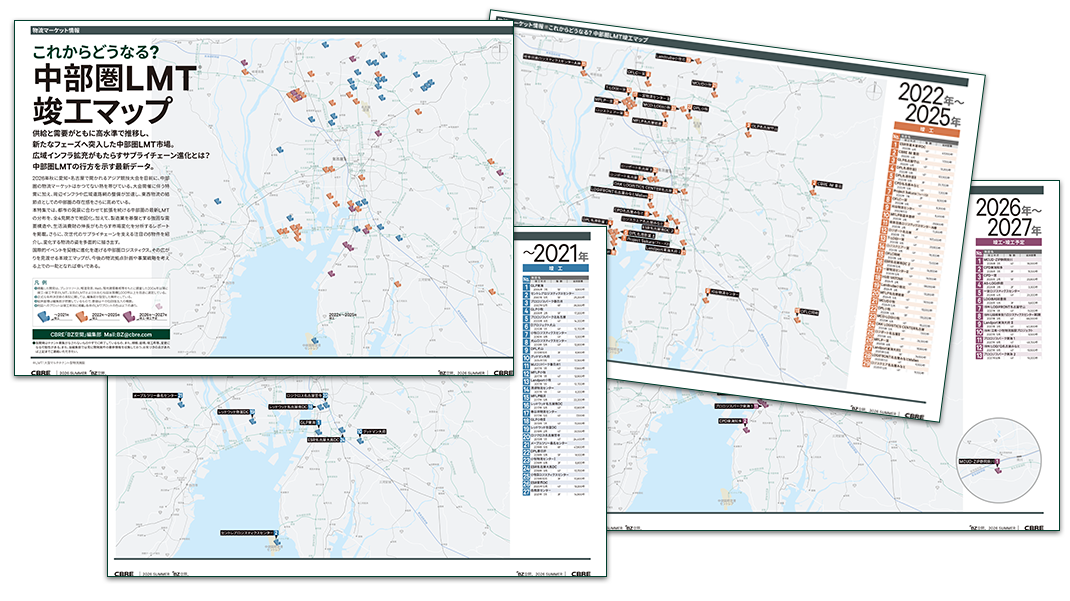Click the BZ空間 2026 SUMMER footer on the cover page
Screen dimensions: 1070x601
coord(461,372)
